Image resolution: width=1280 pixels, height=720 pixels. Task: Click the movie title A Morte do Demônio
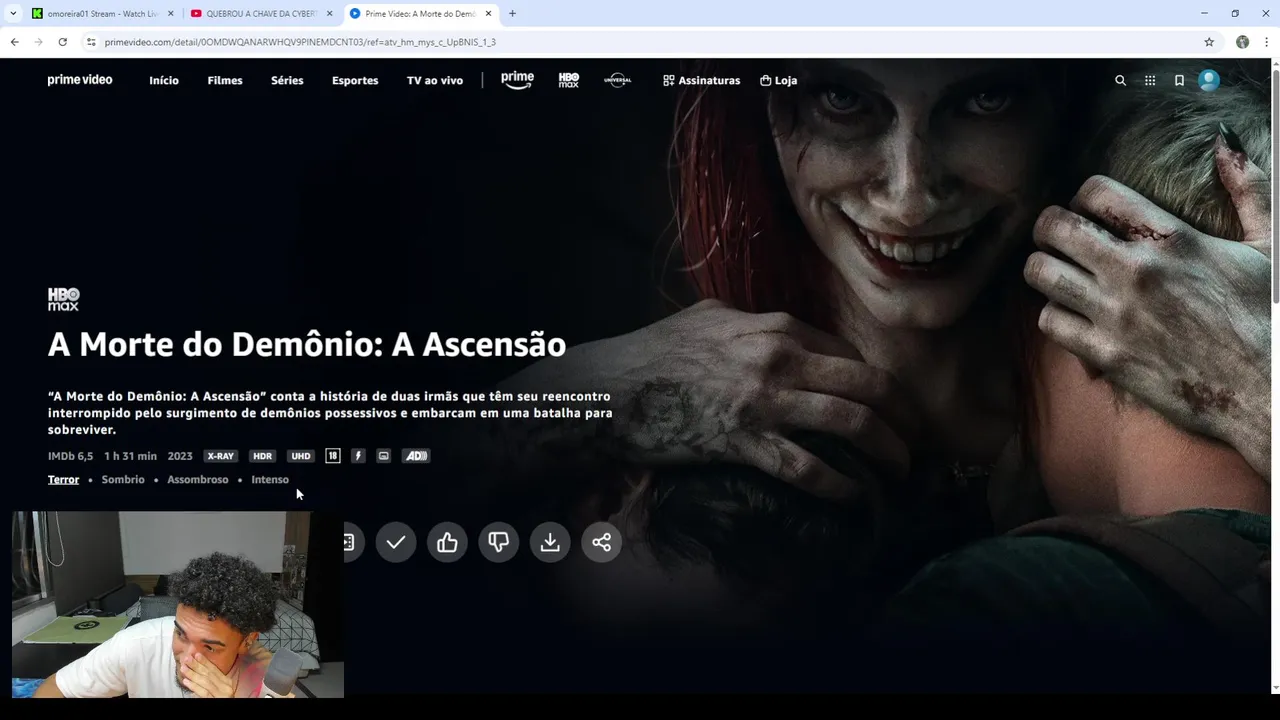pos(307,344)
